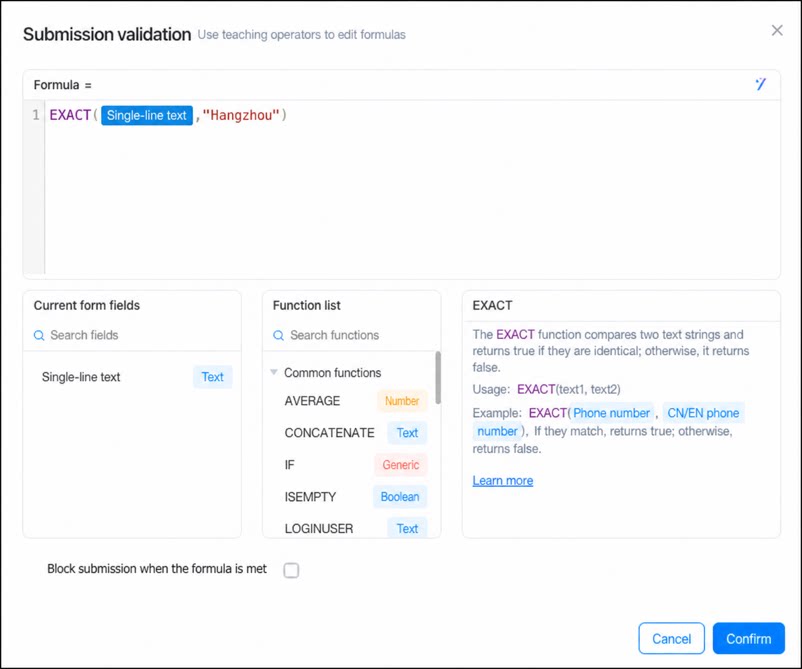Collapse the Common functions group
Screen dimensions: 802x669
[274, 372]
